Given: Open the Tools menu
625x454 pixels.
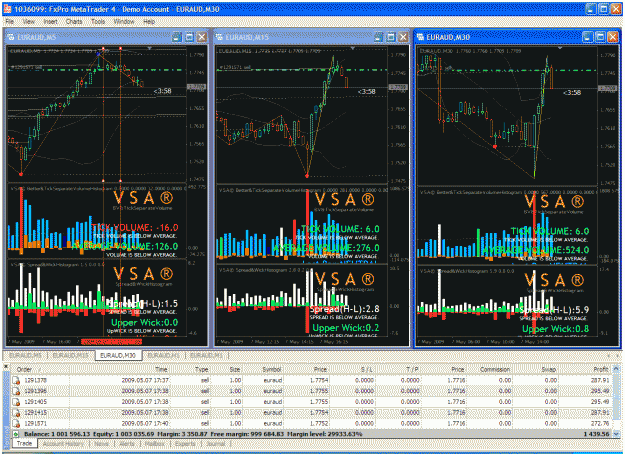Looking at the screenshot, I should tap(98, 22).
